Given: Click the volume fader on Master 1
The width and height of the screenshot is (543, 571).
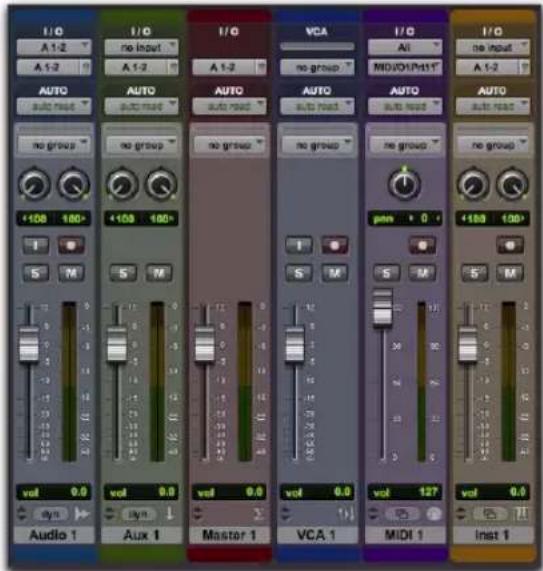Looking at the screenshot, I should point(205,344).
